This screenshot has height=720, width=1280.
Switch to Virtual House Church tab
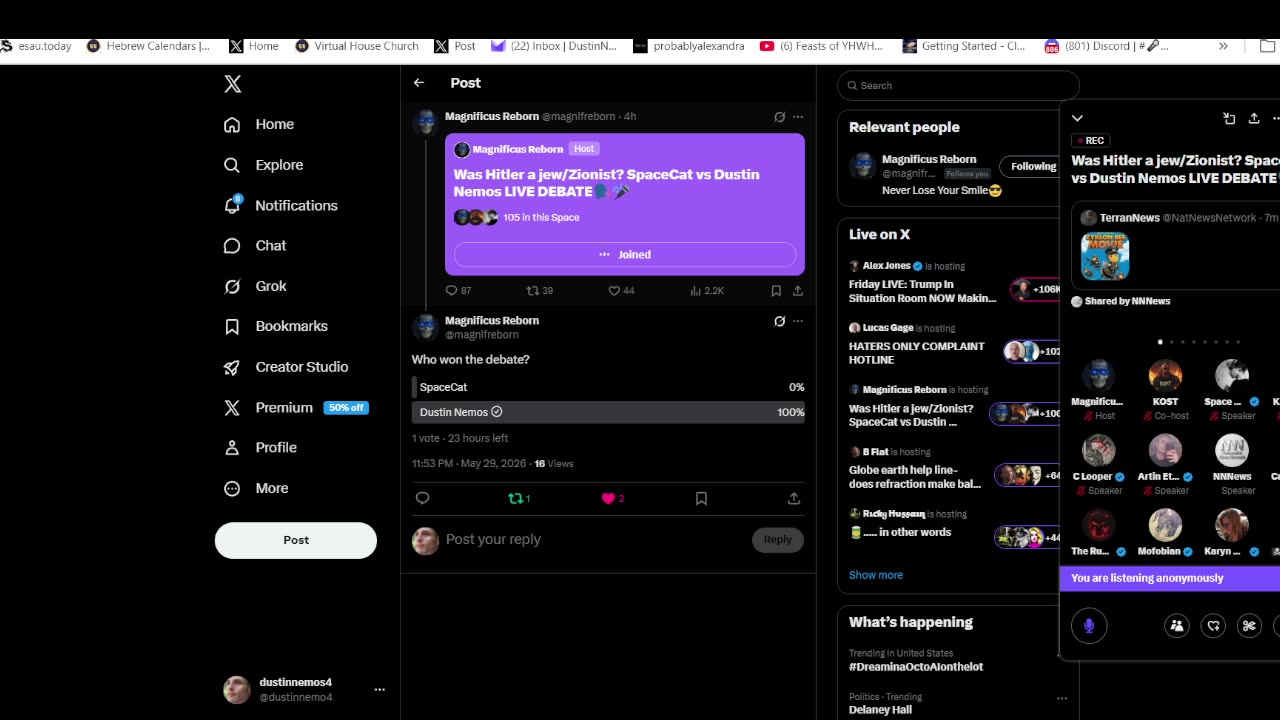click(357, 46)
